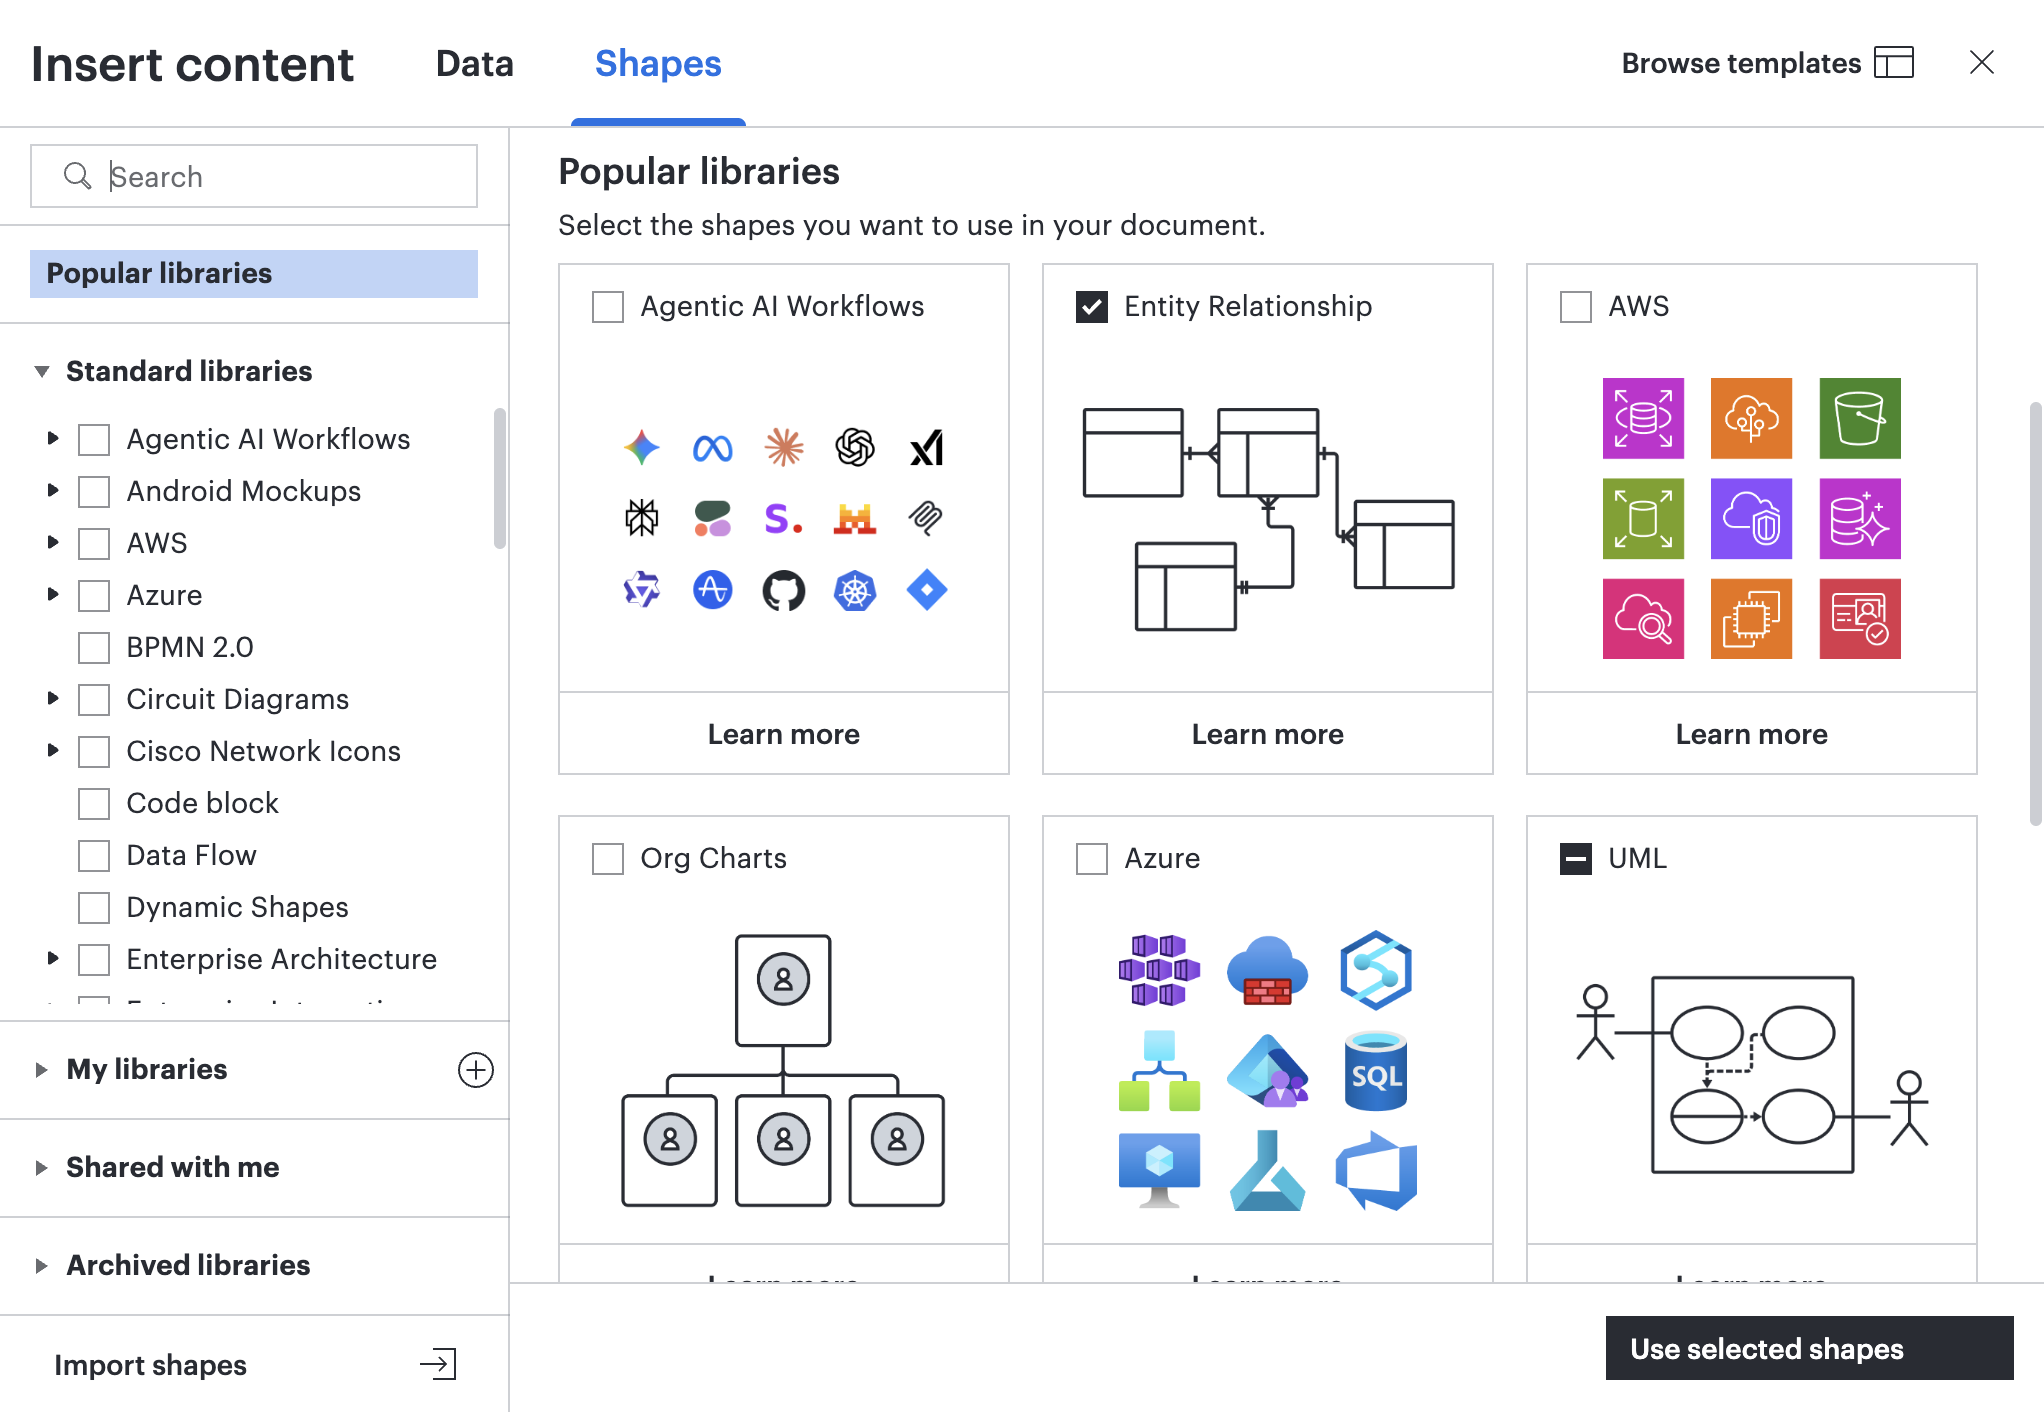Viewport: 2044px width, 1412px height.
Task: Select Popular libraries in the sidebar
Action: click(x=254, y=274)
